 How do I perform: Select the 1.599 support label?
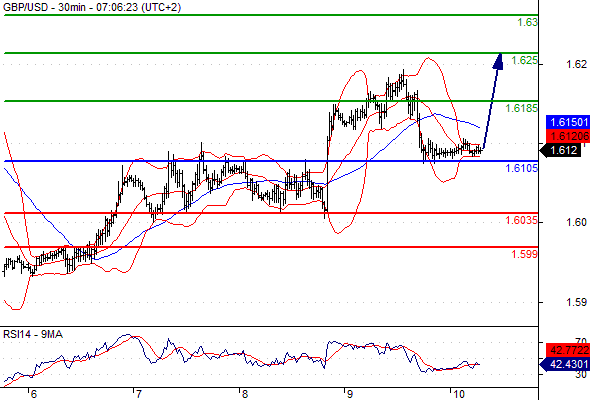(x=525, y=254)
